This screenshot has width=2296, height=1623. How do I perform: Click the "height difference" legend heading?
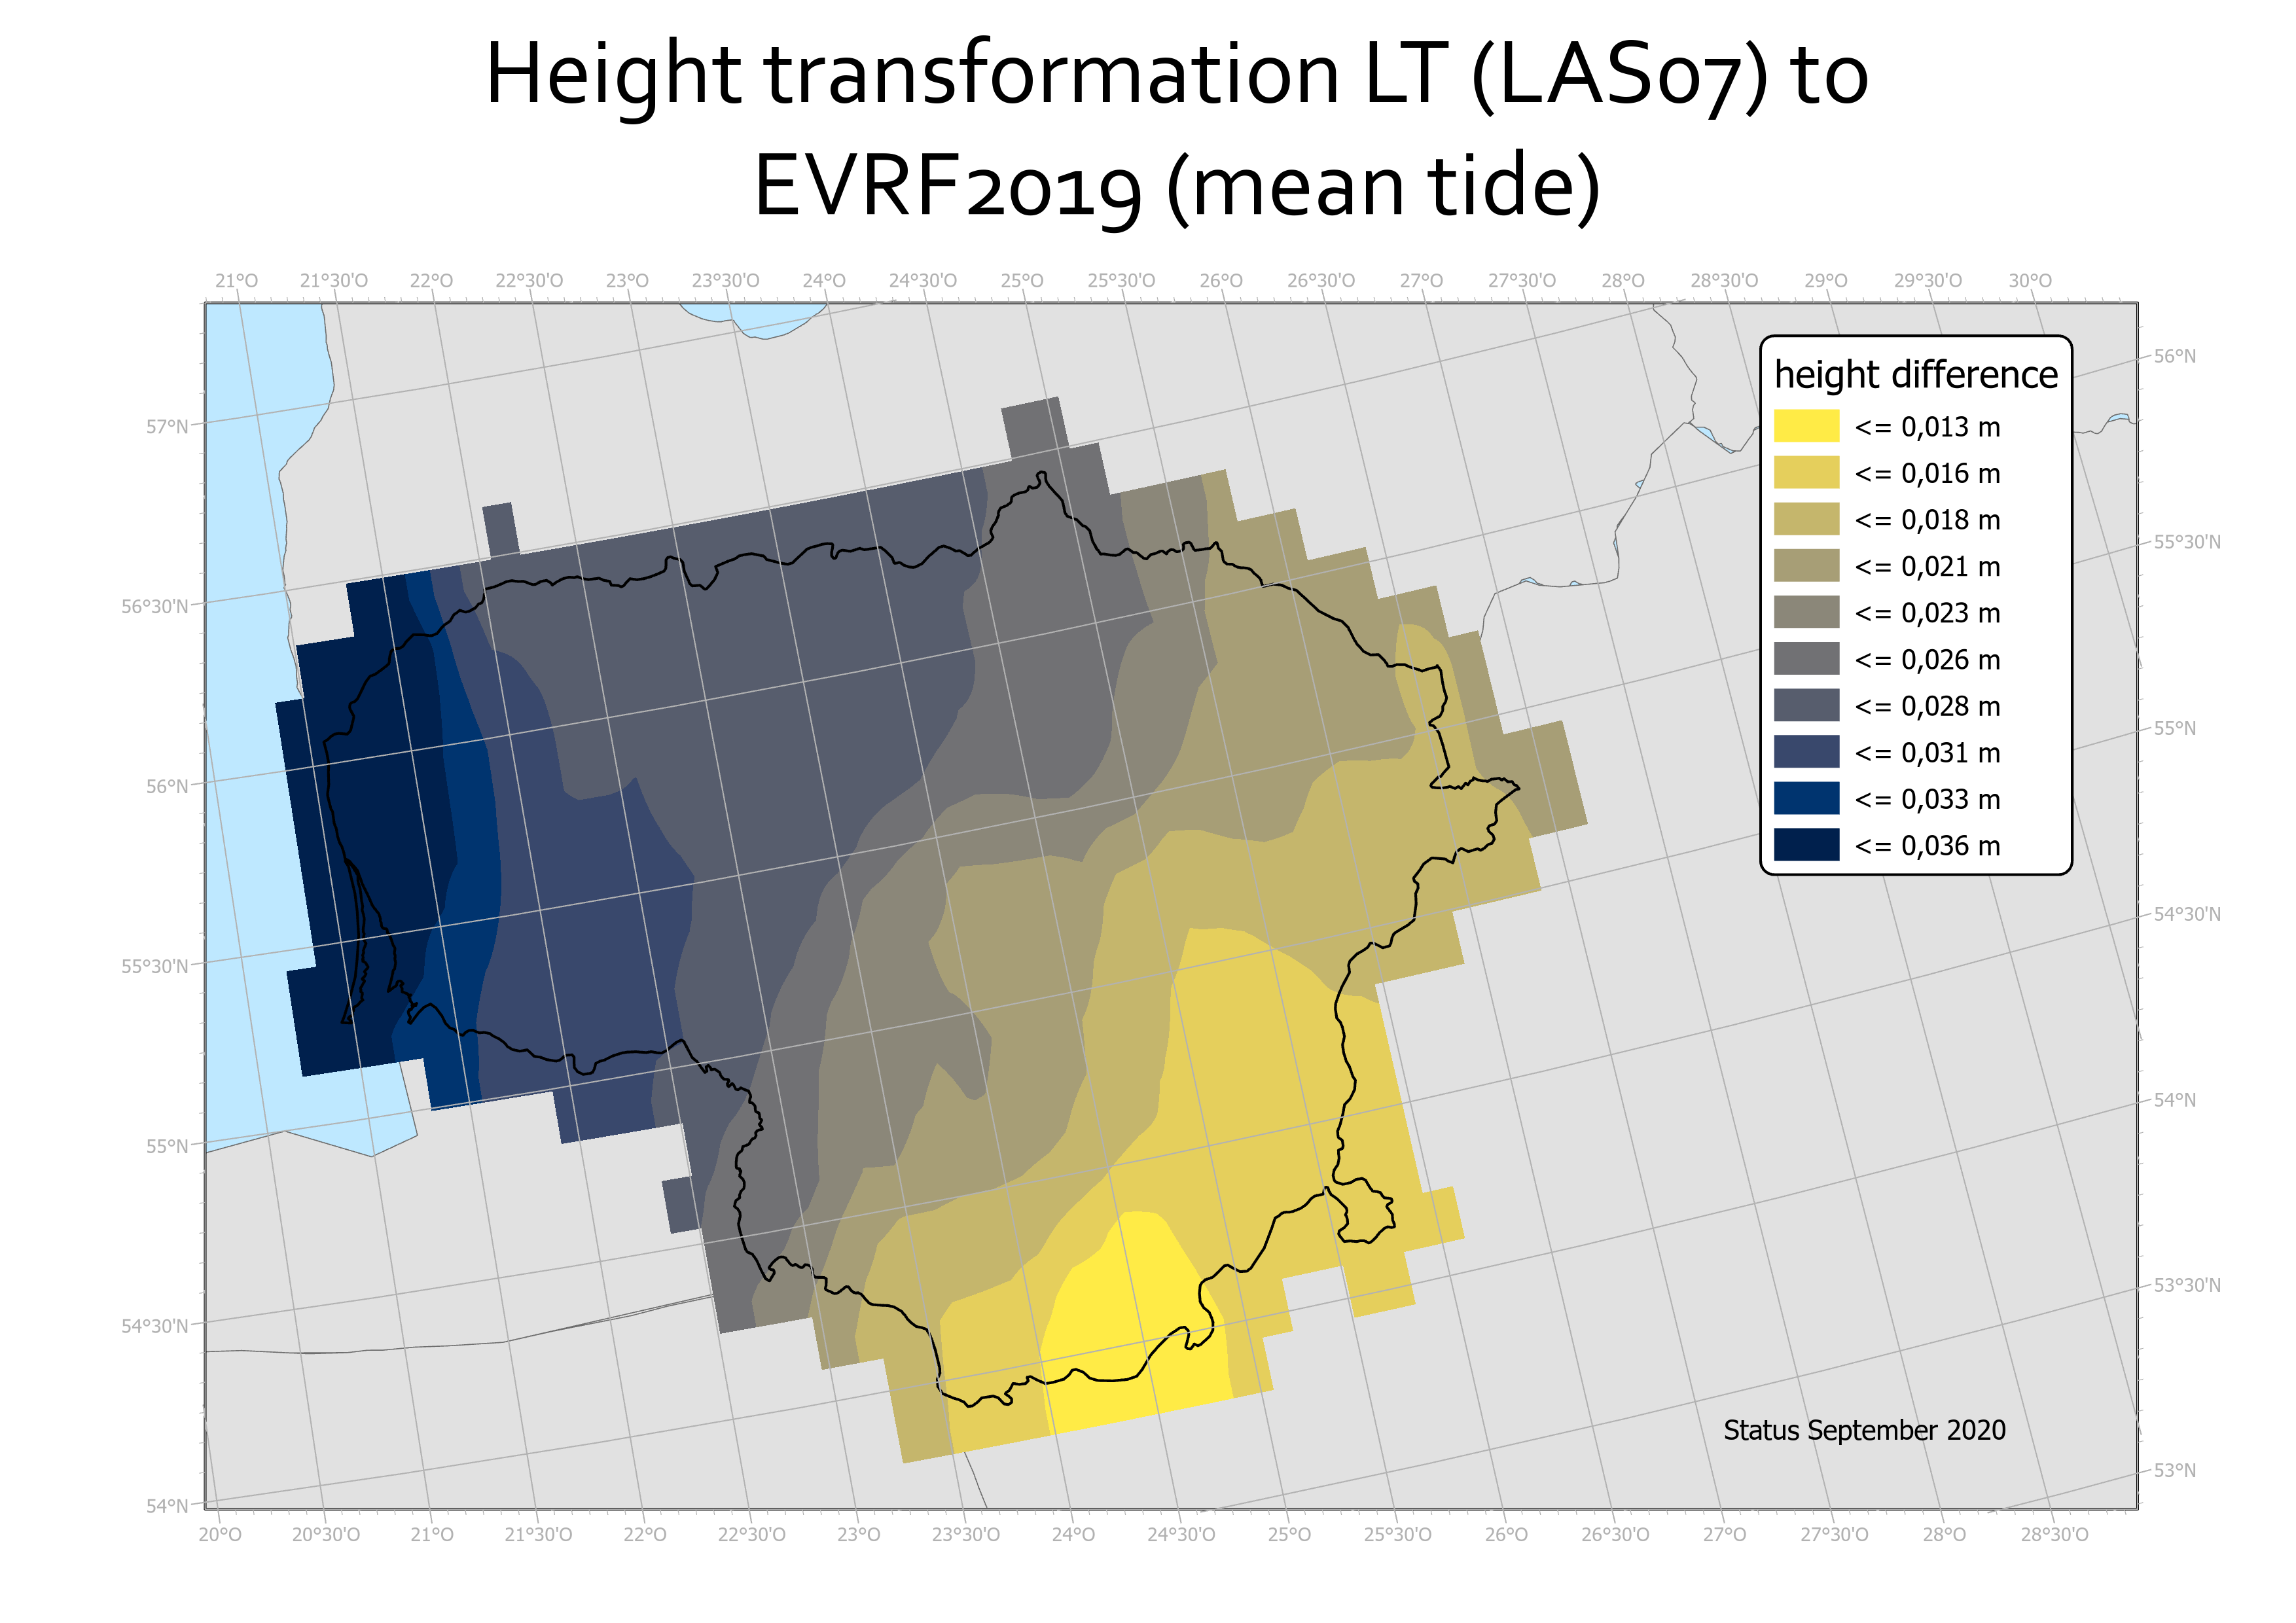pos(1916,375)
